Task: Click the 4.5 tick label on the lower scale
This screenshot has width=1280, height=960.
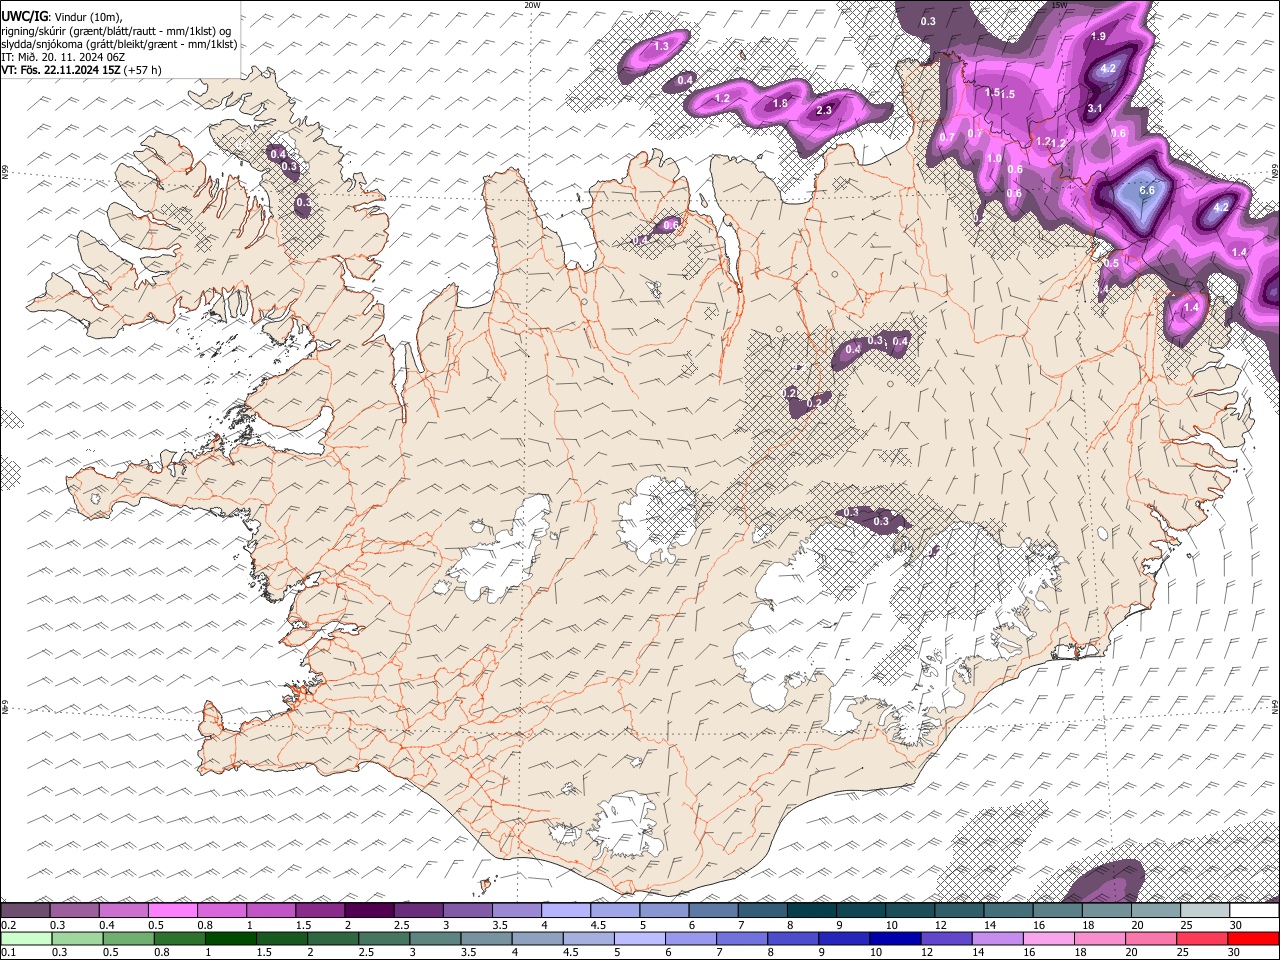Action: tap(569, 952)
